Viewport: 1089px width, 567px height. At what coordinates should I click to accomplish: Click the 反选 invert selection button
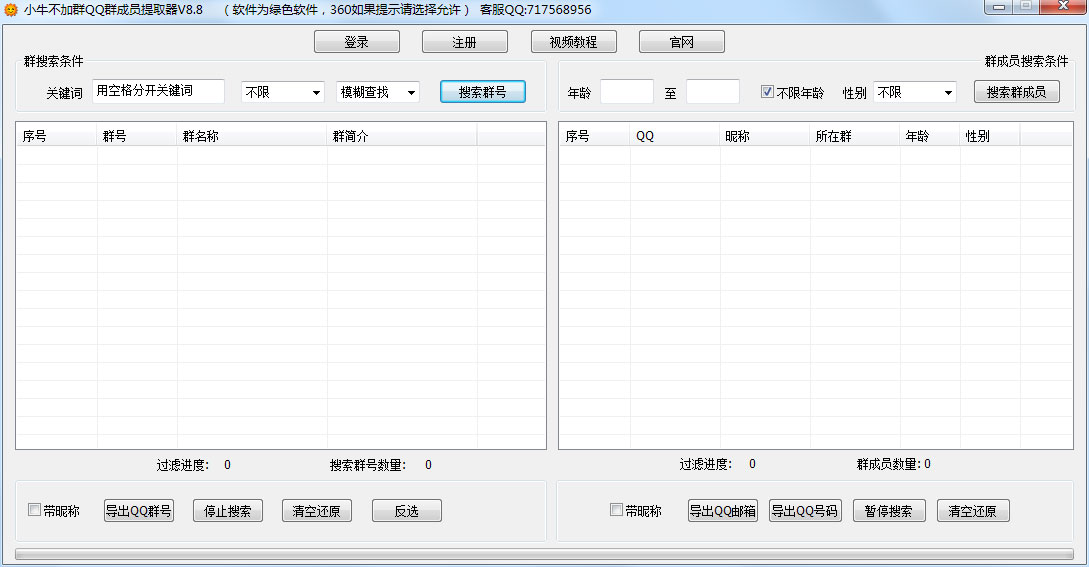click(x=406, y=511)
